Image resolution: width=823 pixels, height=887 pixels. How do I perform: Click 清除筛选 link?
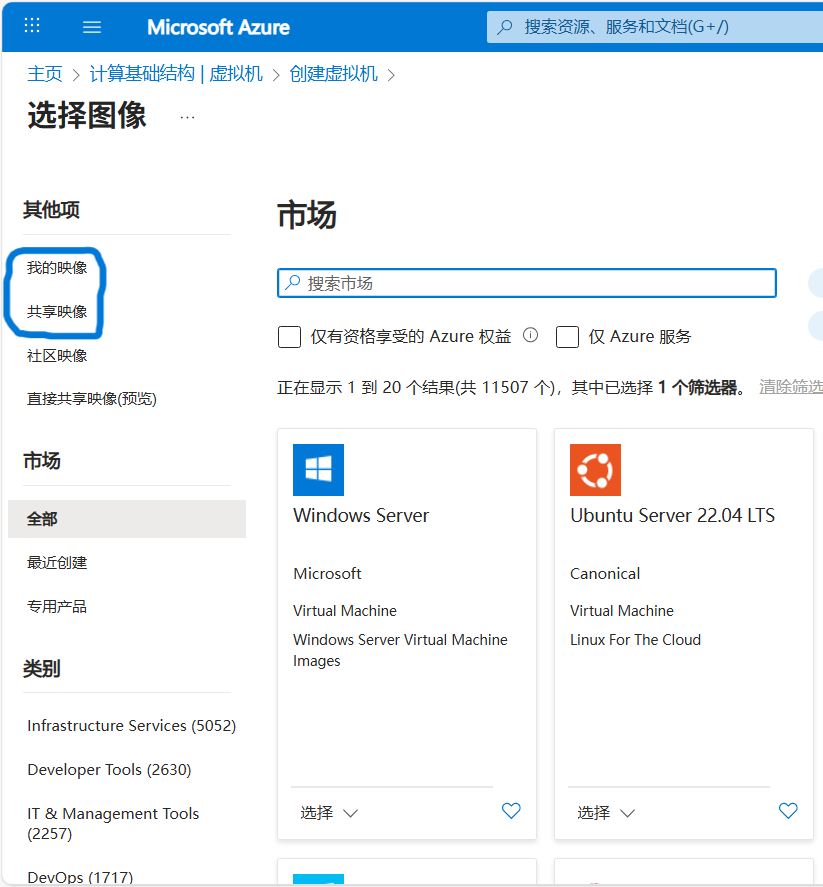[790, 387]
